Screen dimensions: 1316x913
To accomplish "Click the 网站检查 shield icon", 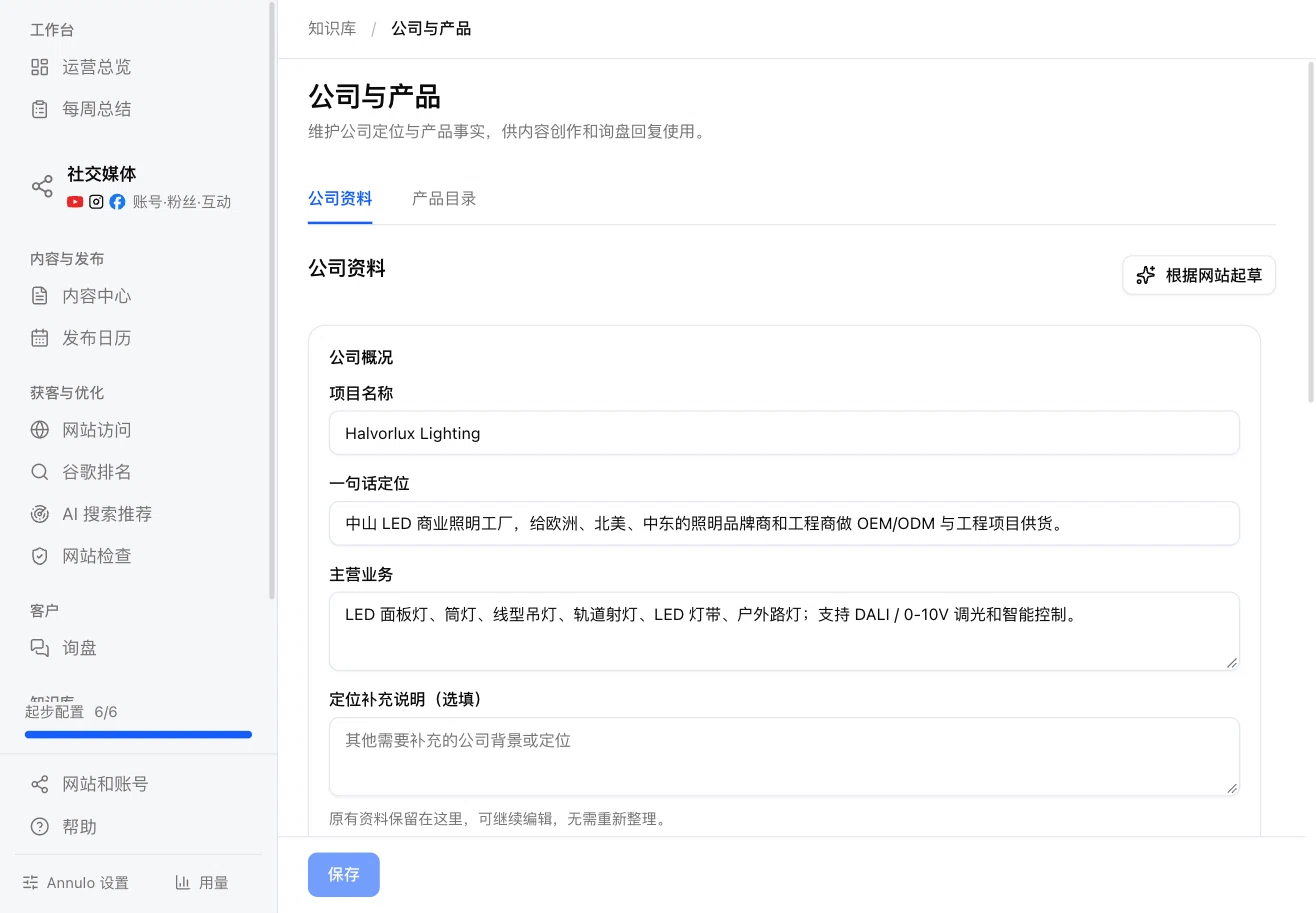I will pos(40,556).
